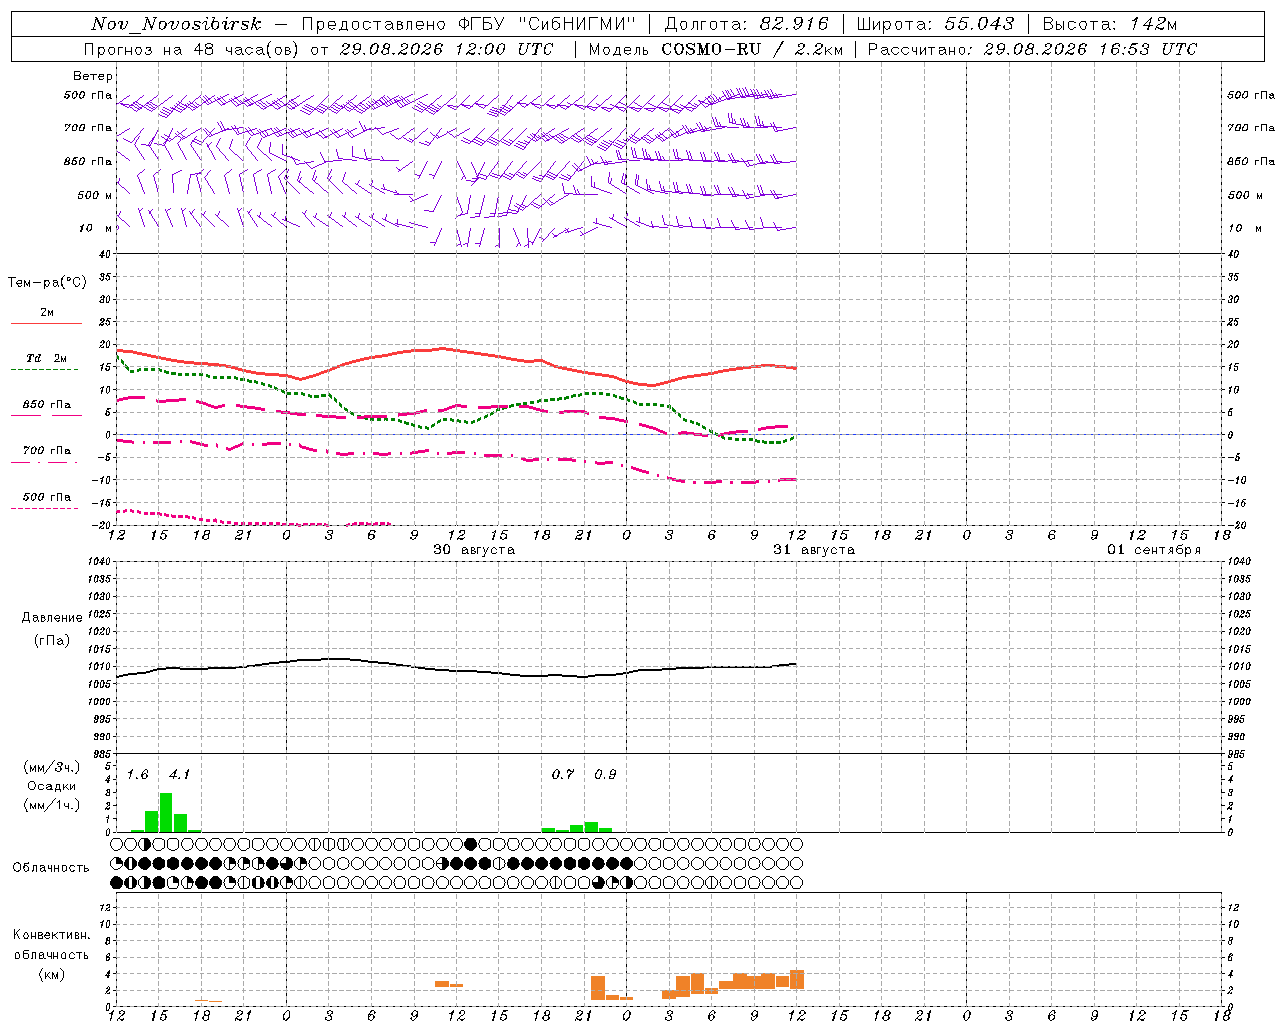
Task: Click the Облачность row label
Action: [51, 867]
